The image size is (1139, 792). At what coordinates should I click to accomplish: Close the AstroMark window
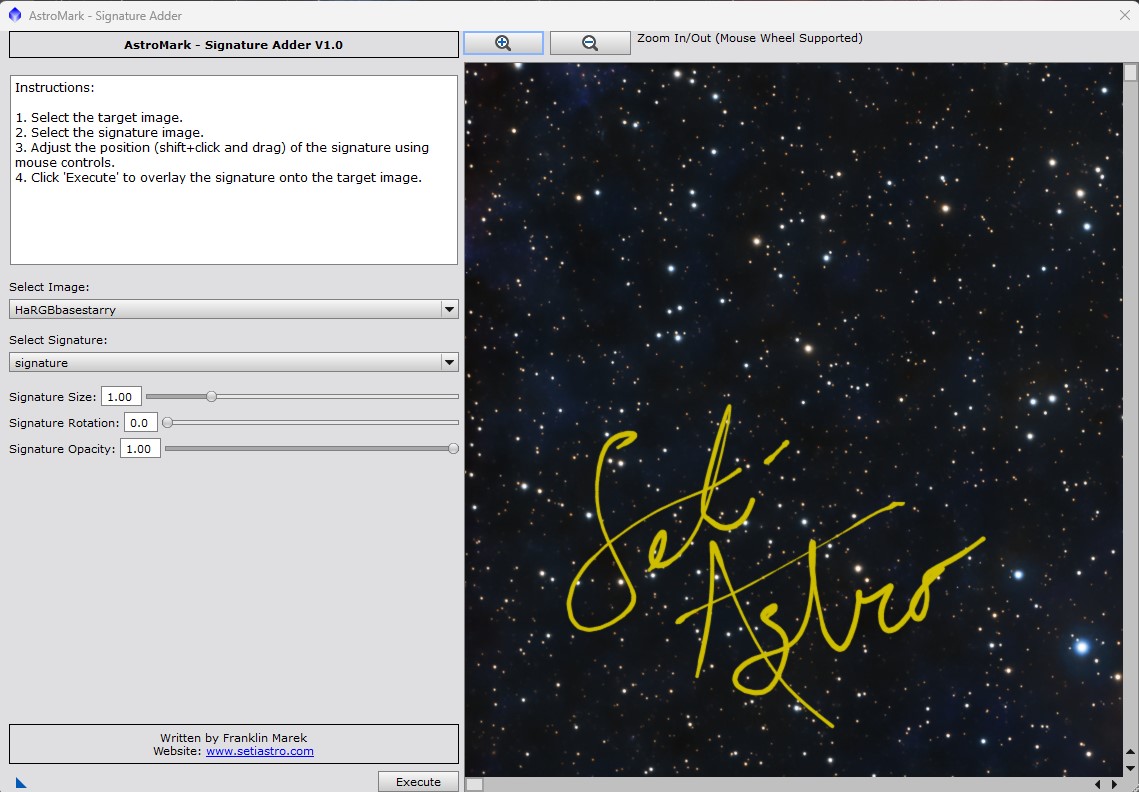pos(1124,15)
